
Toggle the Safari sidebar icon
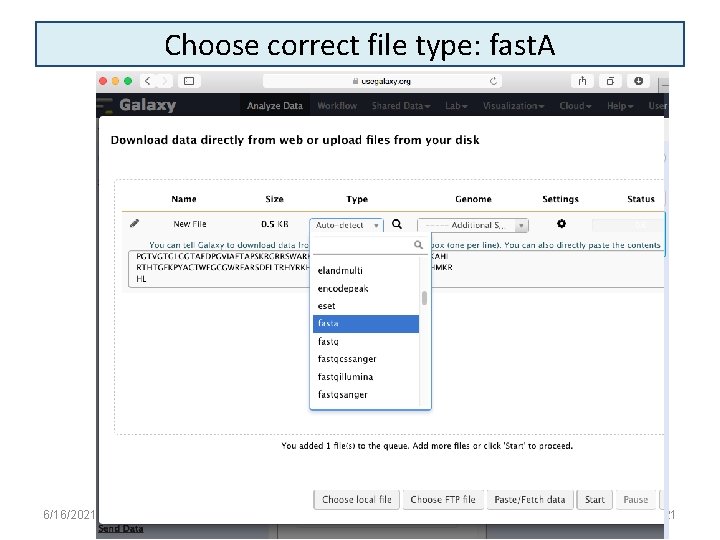pos(189,81)
